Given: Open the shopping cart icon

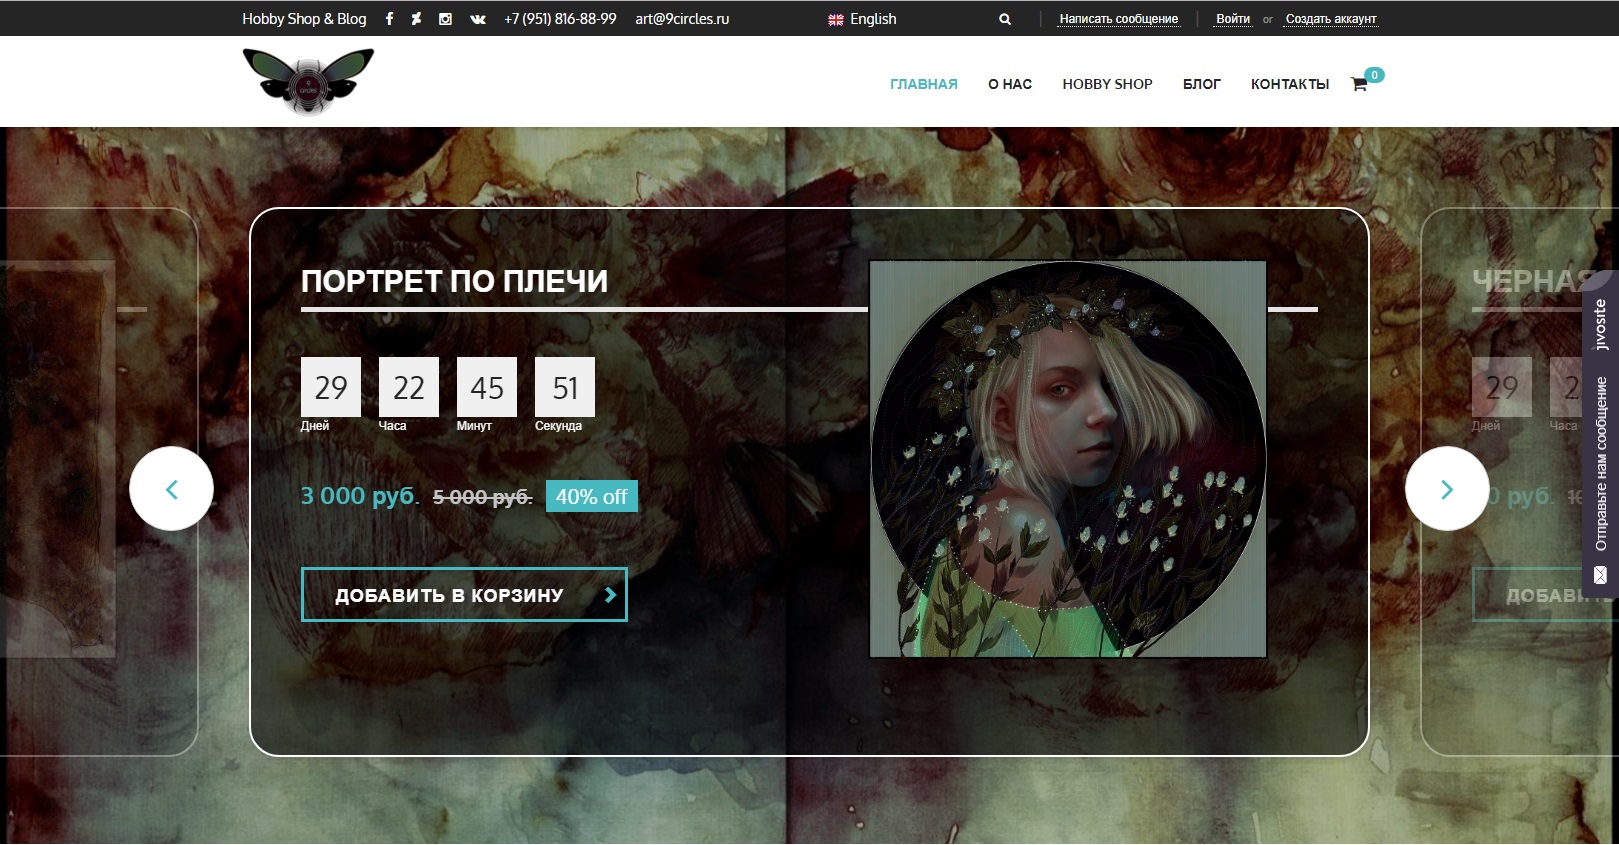Looking at the screenshot, I should tap(1359, 84).
